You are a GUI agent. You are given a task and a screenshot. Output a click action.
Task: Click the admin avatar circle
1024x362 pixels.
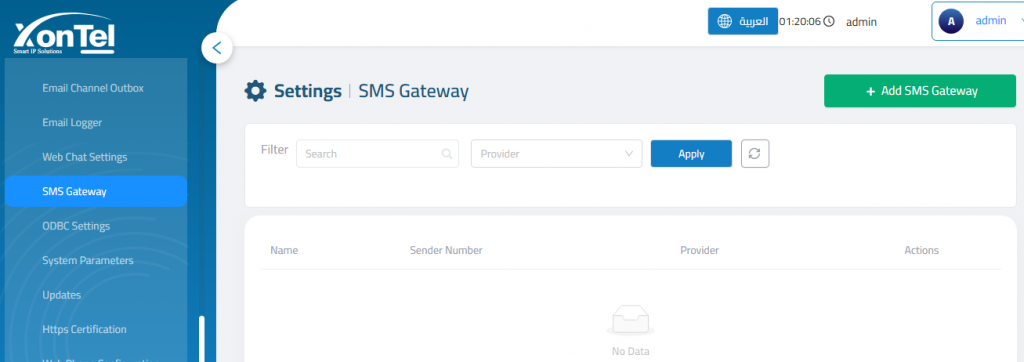pos(951,21)
